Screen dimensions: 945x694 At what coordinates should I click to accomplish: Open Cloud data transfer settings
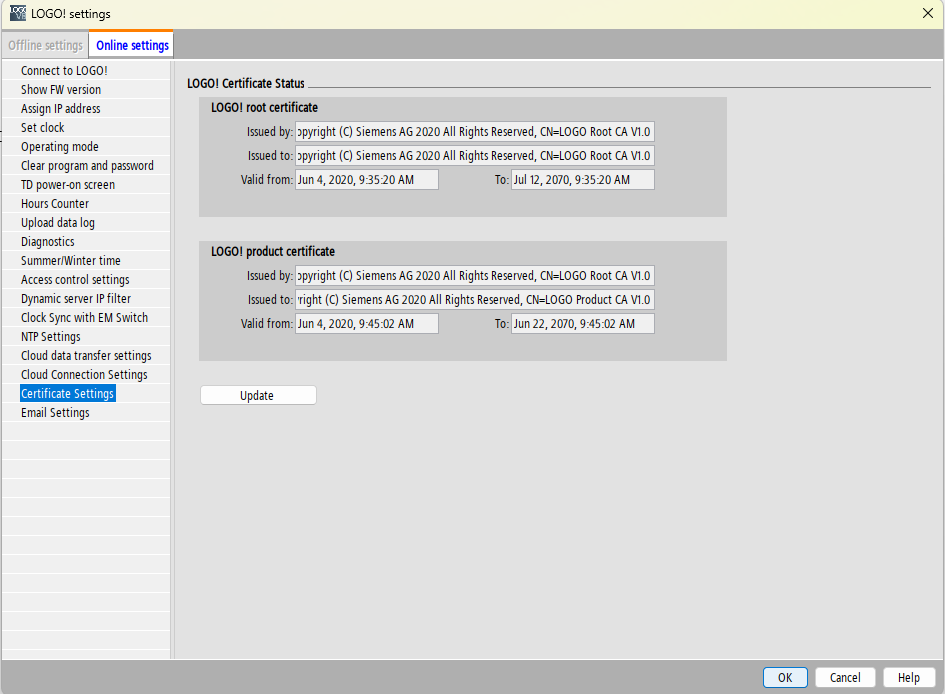86,355
